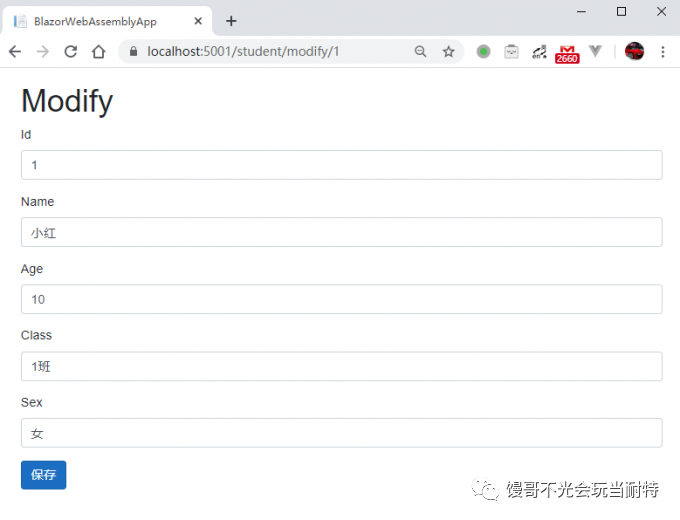
Task: Open the user profile avatar
Action: point(634,51)
